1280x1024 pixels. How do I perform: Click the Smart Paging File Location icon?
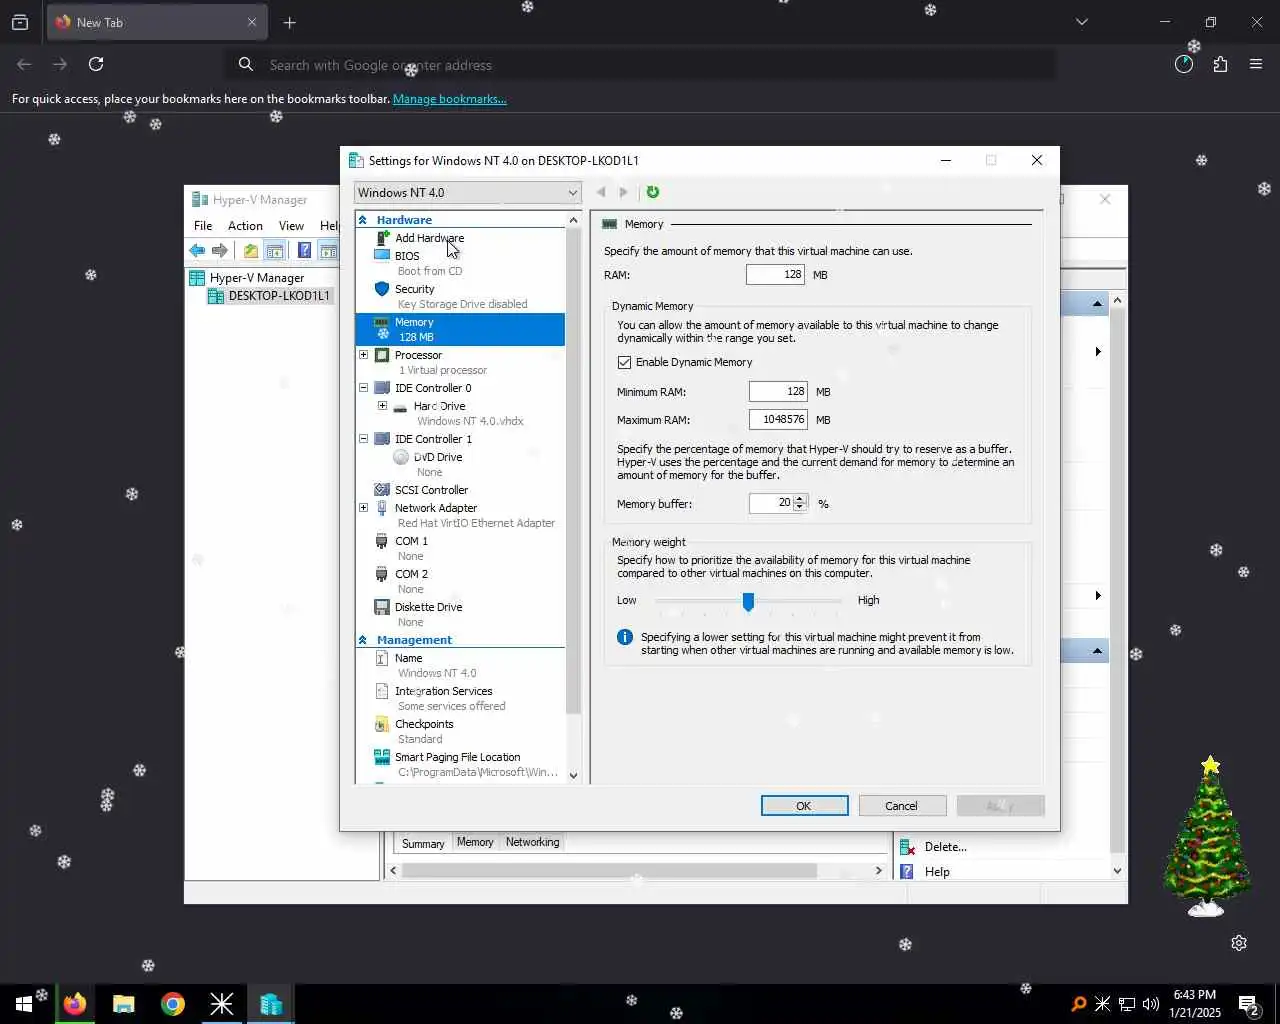point(381,757)
